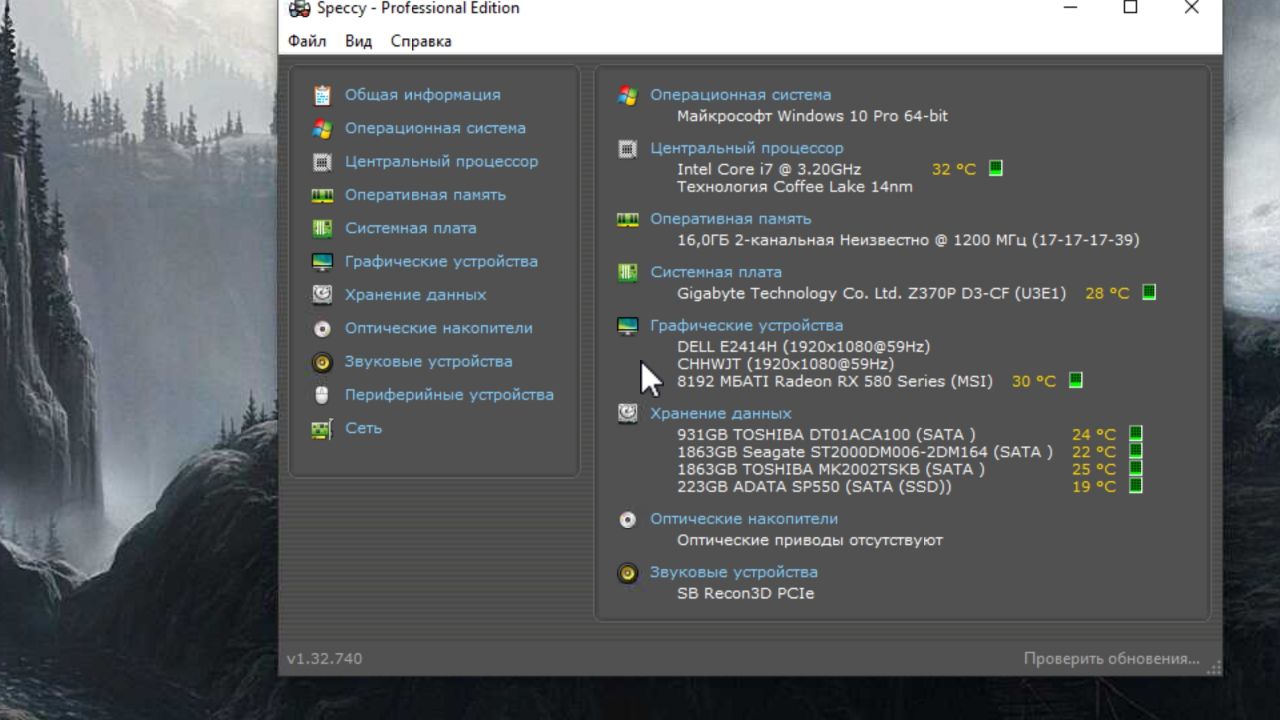This screenshot has width=1280, height=720.
Task: Open Графические устройства section in sidebar
Action: coord(441,261)
